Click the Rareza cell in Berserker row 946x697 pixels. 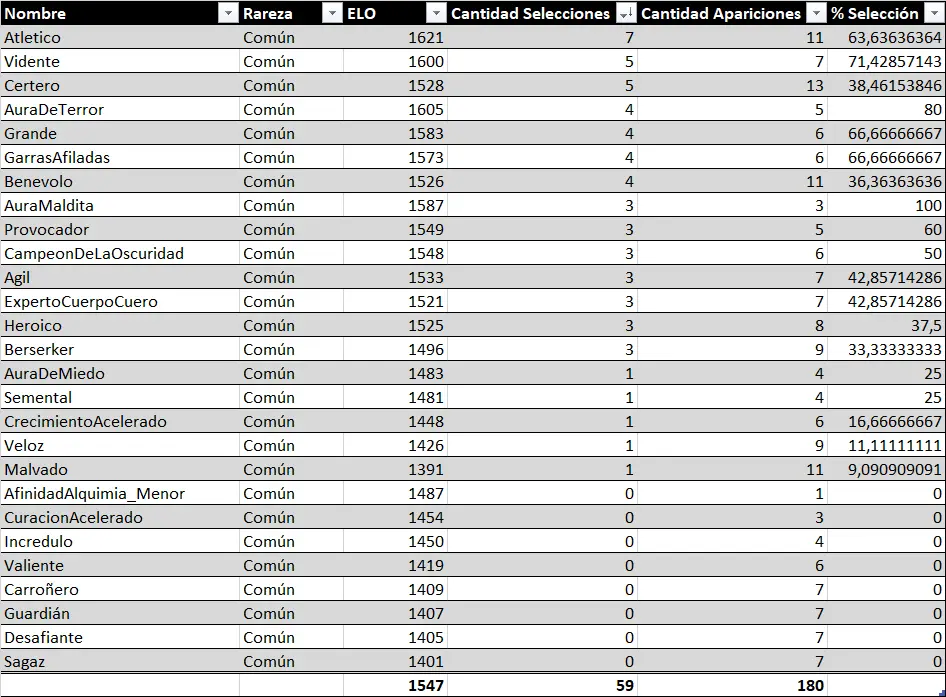pos(291,350)
